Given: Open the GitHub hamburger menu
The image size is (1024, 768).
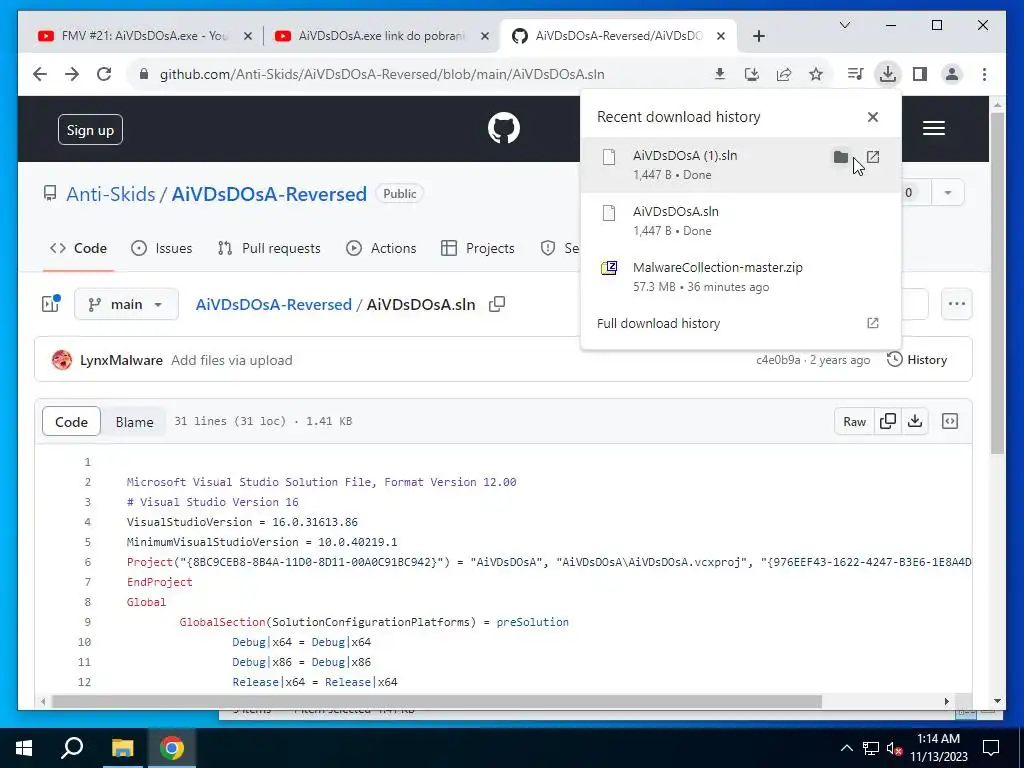Looking at the screenshot, I should (934, 128).
